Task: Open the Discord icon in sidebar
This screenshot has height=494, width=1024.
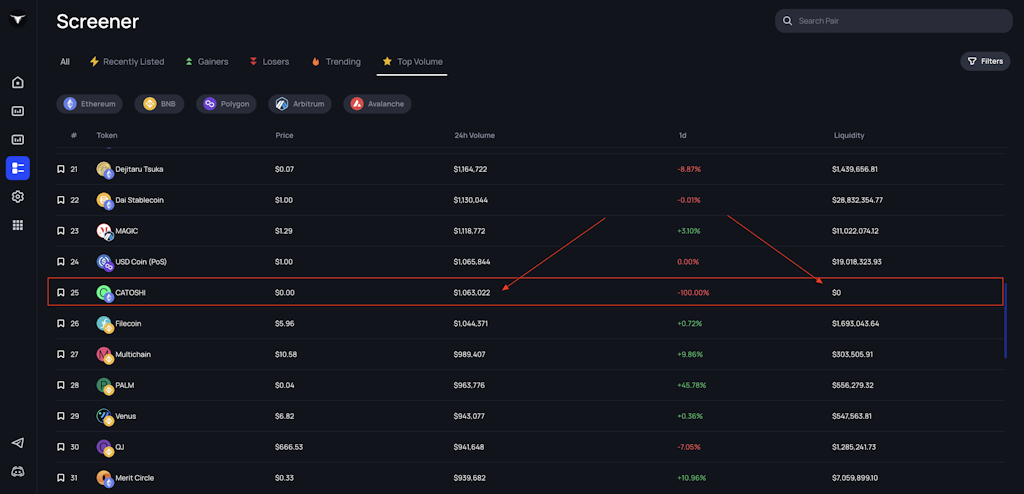Action: click(17, 471)
